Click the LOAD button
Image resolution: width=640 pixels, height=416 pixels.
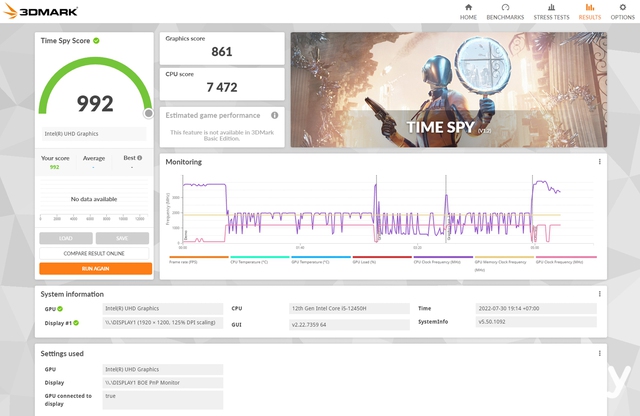(x=66, y=238)
